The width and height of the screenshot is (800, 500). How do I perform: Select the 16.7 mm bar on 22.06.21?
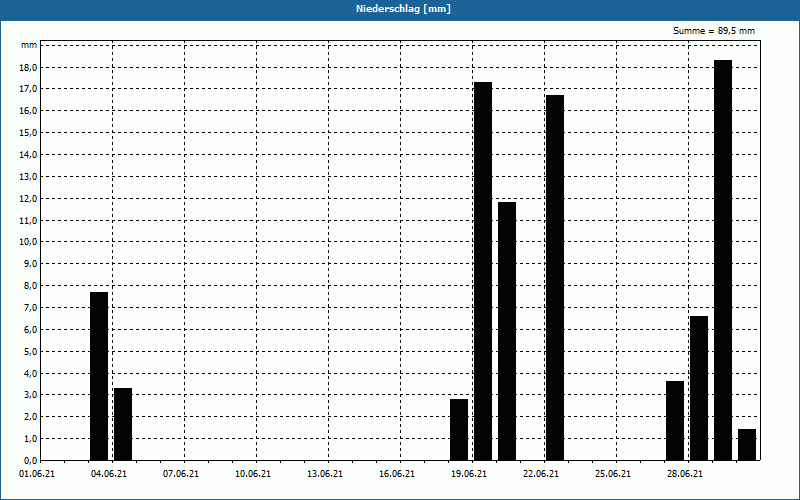[555, 278]
